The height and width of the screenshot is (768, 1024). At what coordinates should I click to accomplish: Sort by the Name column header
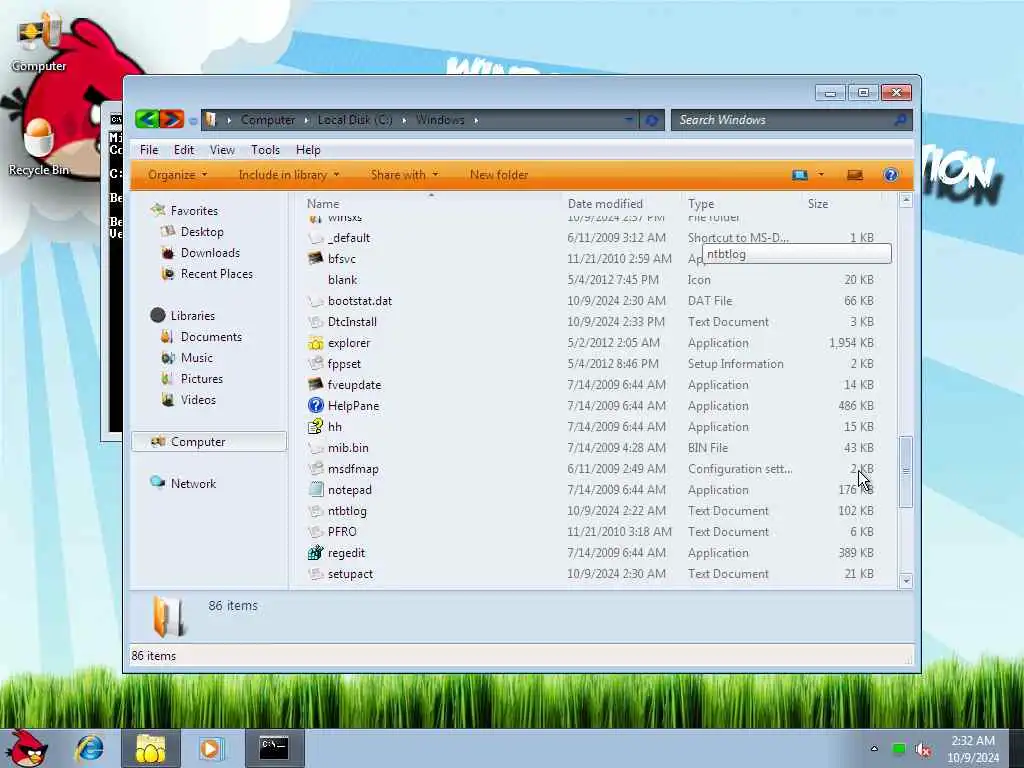tap(431, 203)
